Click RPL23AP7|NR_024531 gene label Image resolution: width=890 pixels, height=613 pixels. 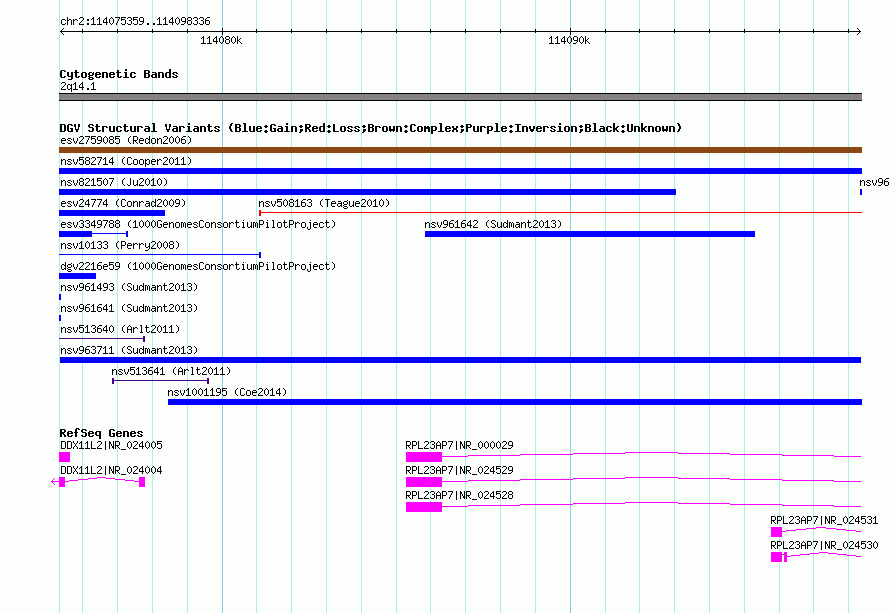(x=824, y=520)
